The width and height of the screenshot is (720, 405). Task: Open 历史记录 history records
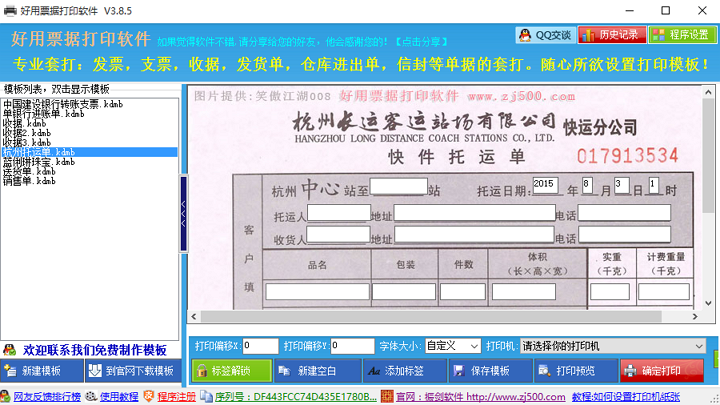pyautogui.click(x=612, y=35)
